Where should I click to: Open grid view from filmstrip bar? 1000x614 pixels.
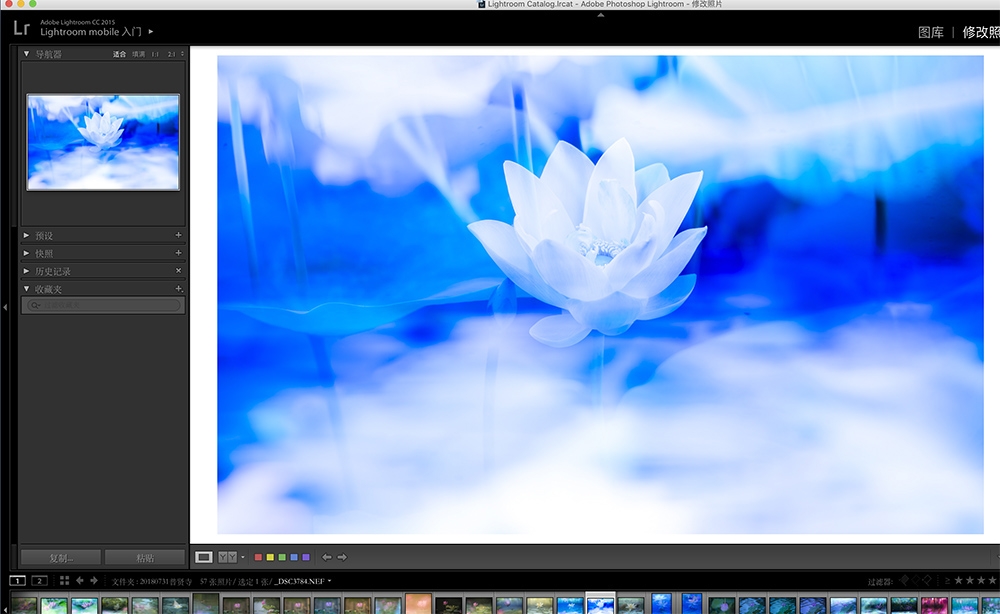point(64,581)
